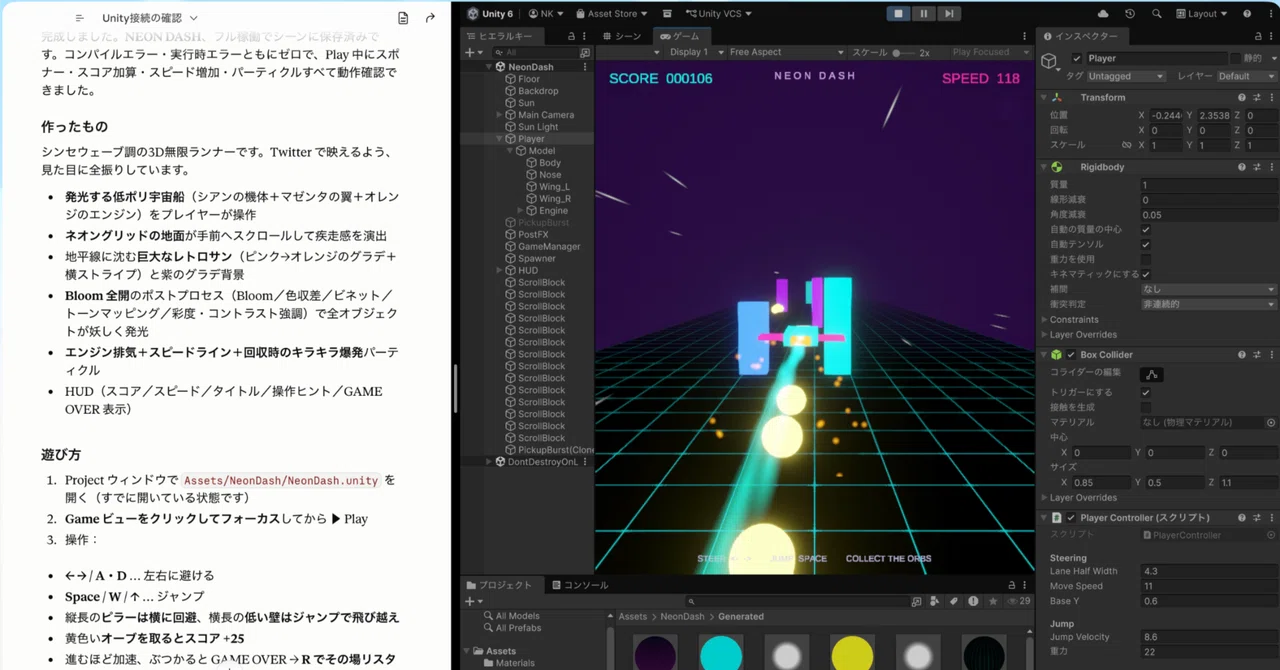Adjust the Game view スケール slider

click(x=903, y=52)
